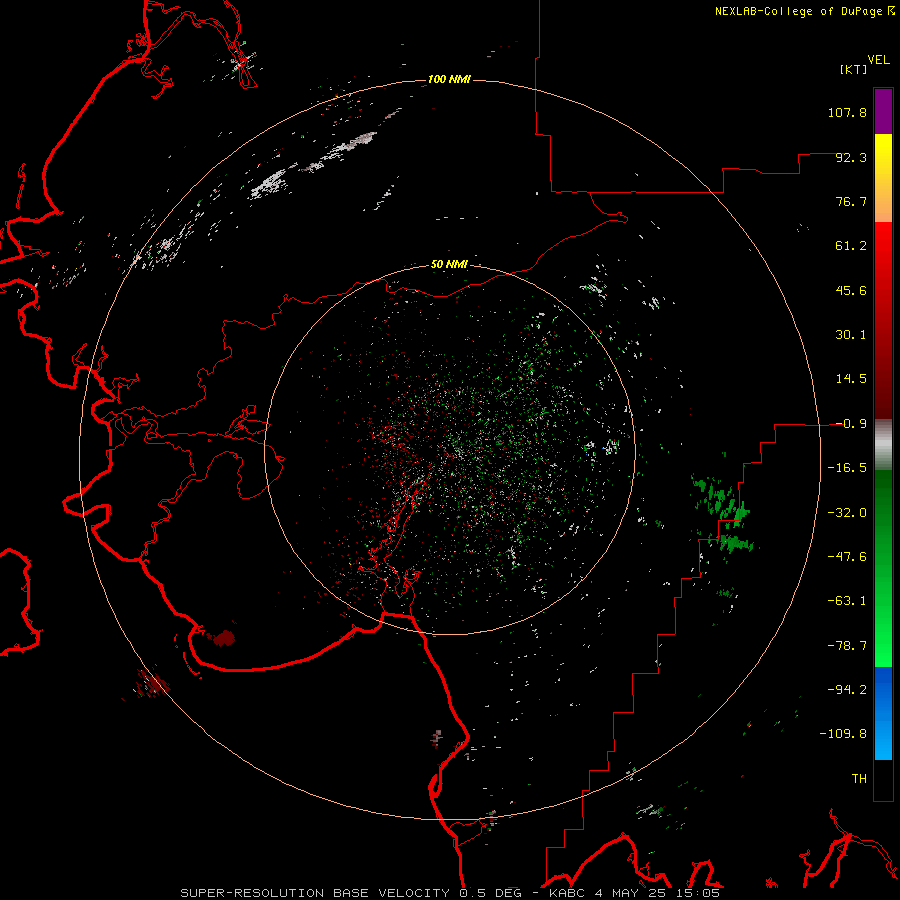Click the -94.2 legend value

click(847, 689)
